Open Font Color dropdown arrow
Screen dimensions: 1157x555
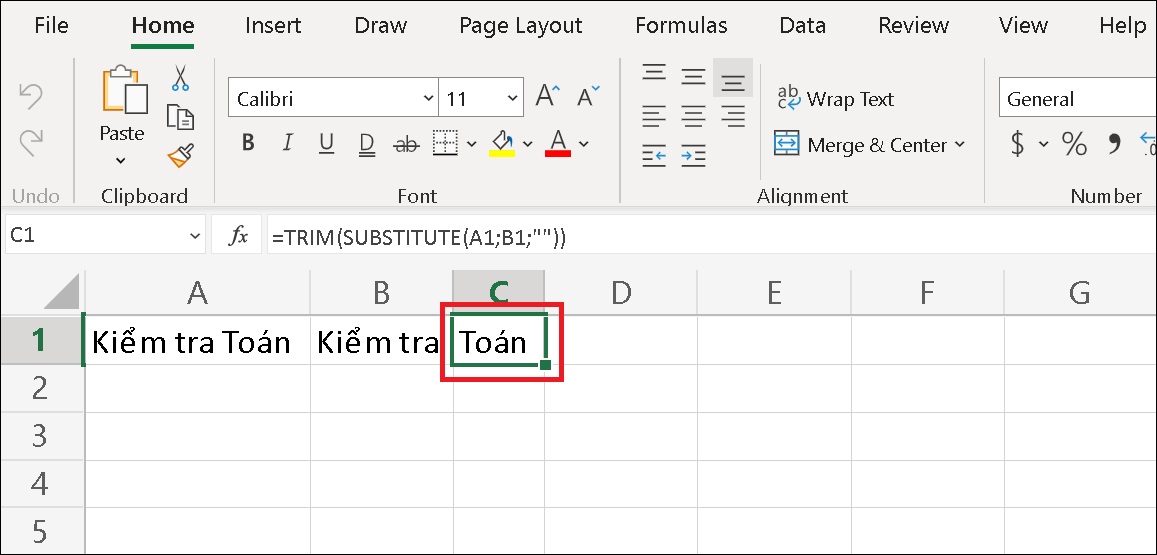coord(584,144)
